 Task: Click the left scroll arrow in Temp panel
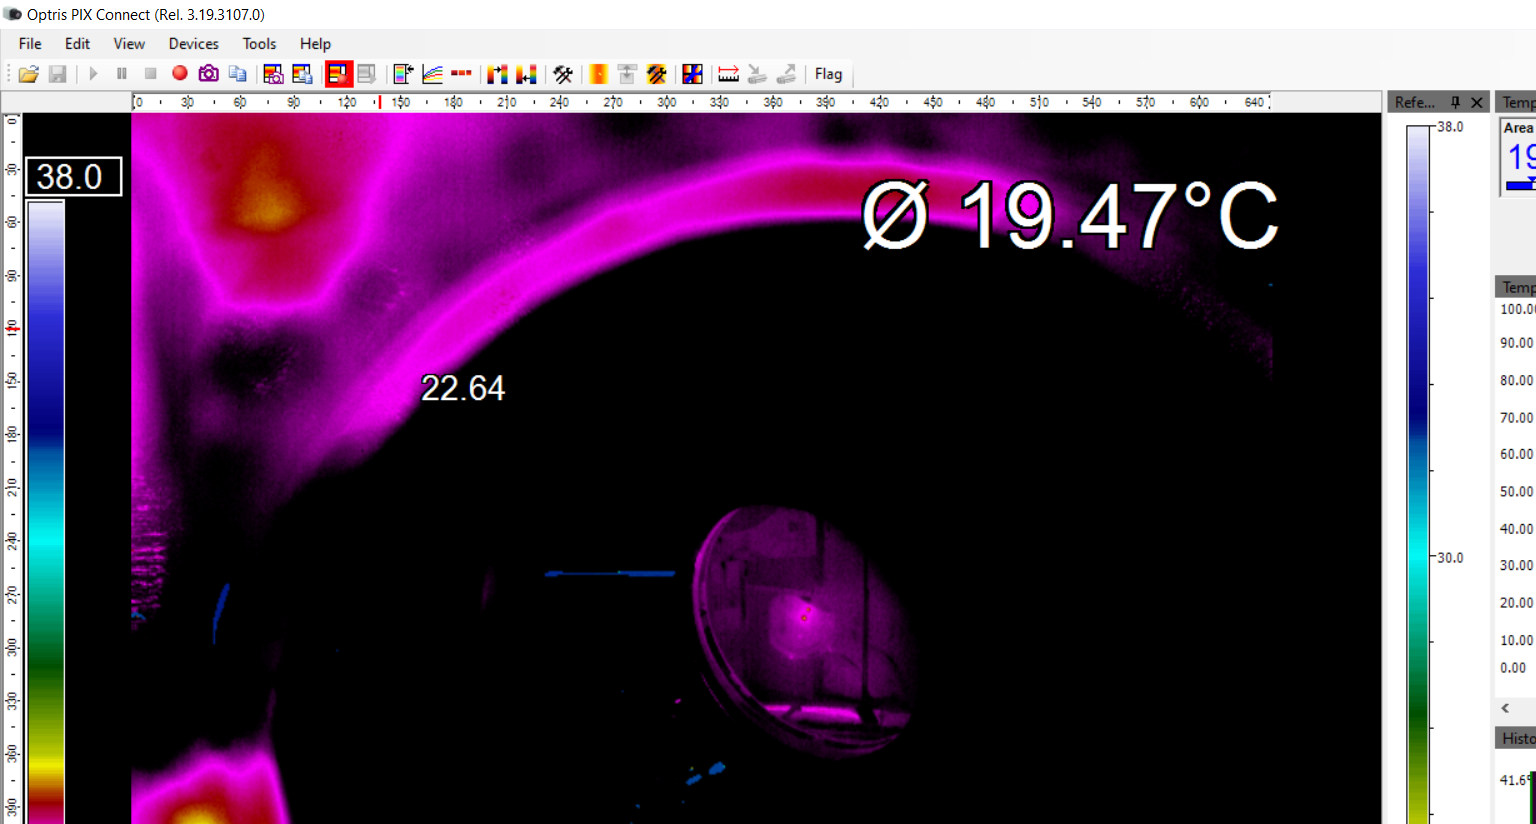pyautogui.click(x=1505, y=708)
